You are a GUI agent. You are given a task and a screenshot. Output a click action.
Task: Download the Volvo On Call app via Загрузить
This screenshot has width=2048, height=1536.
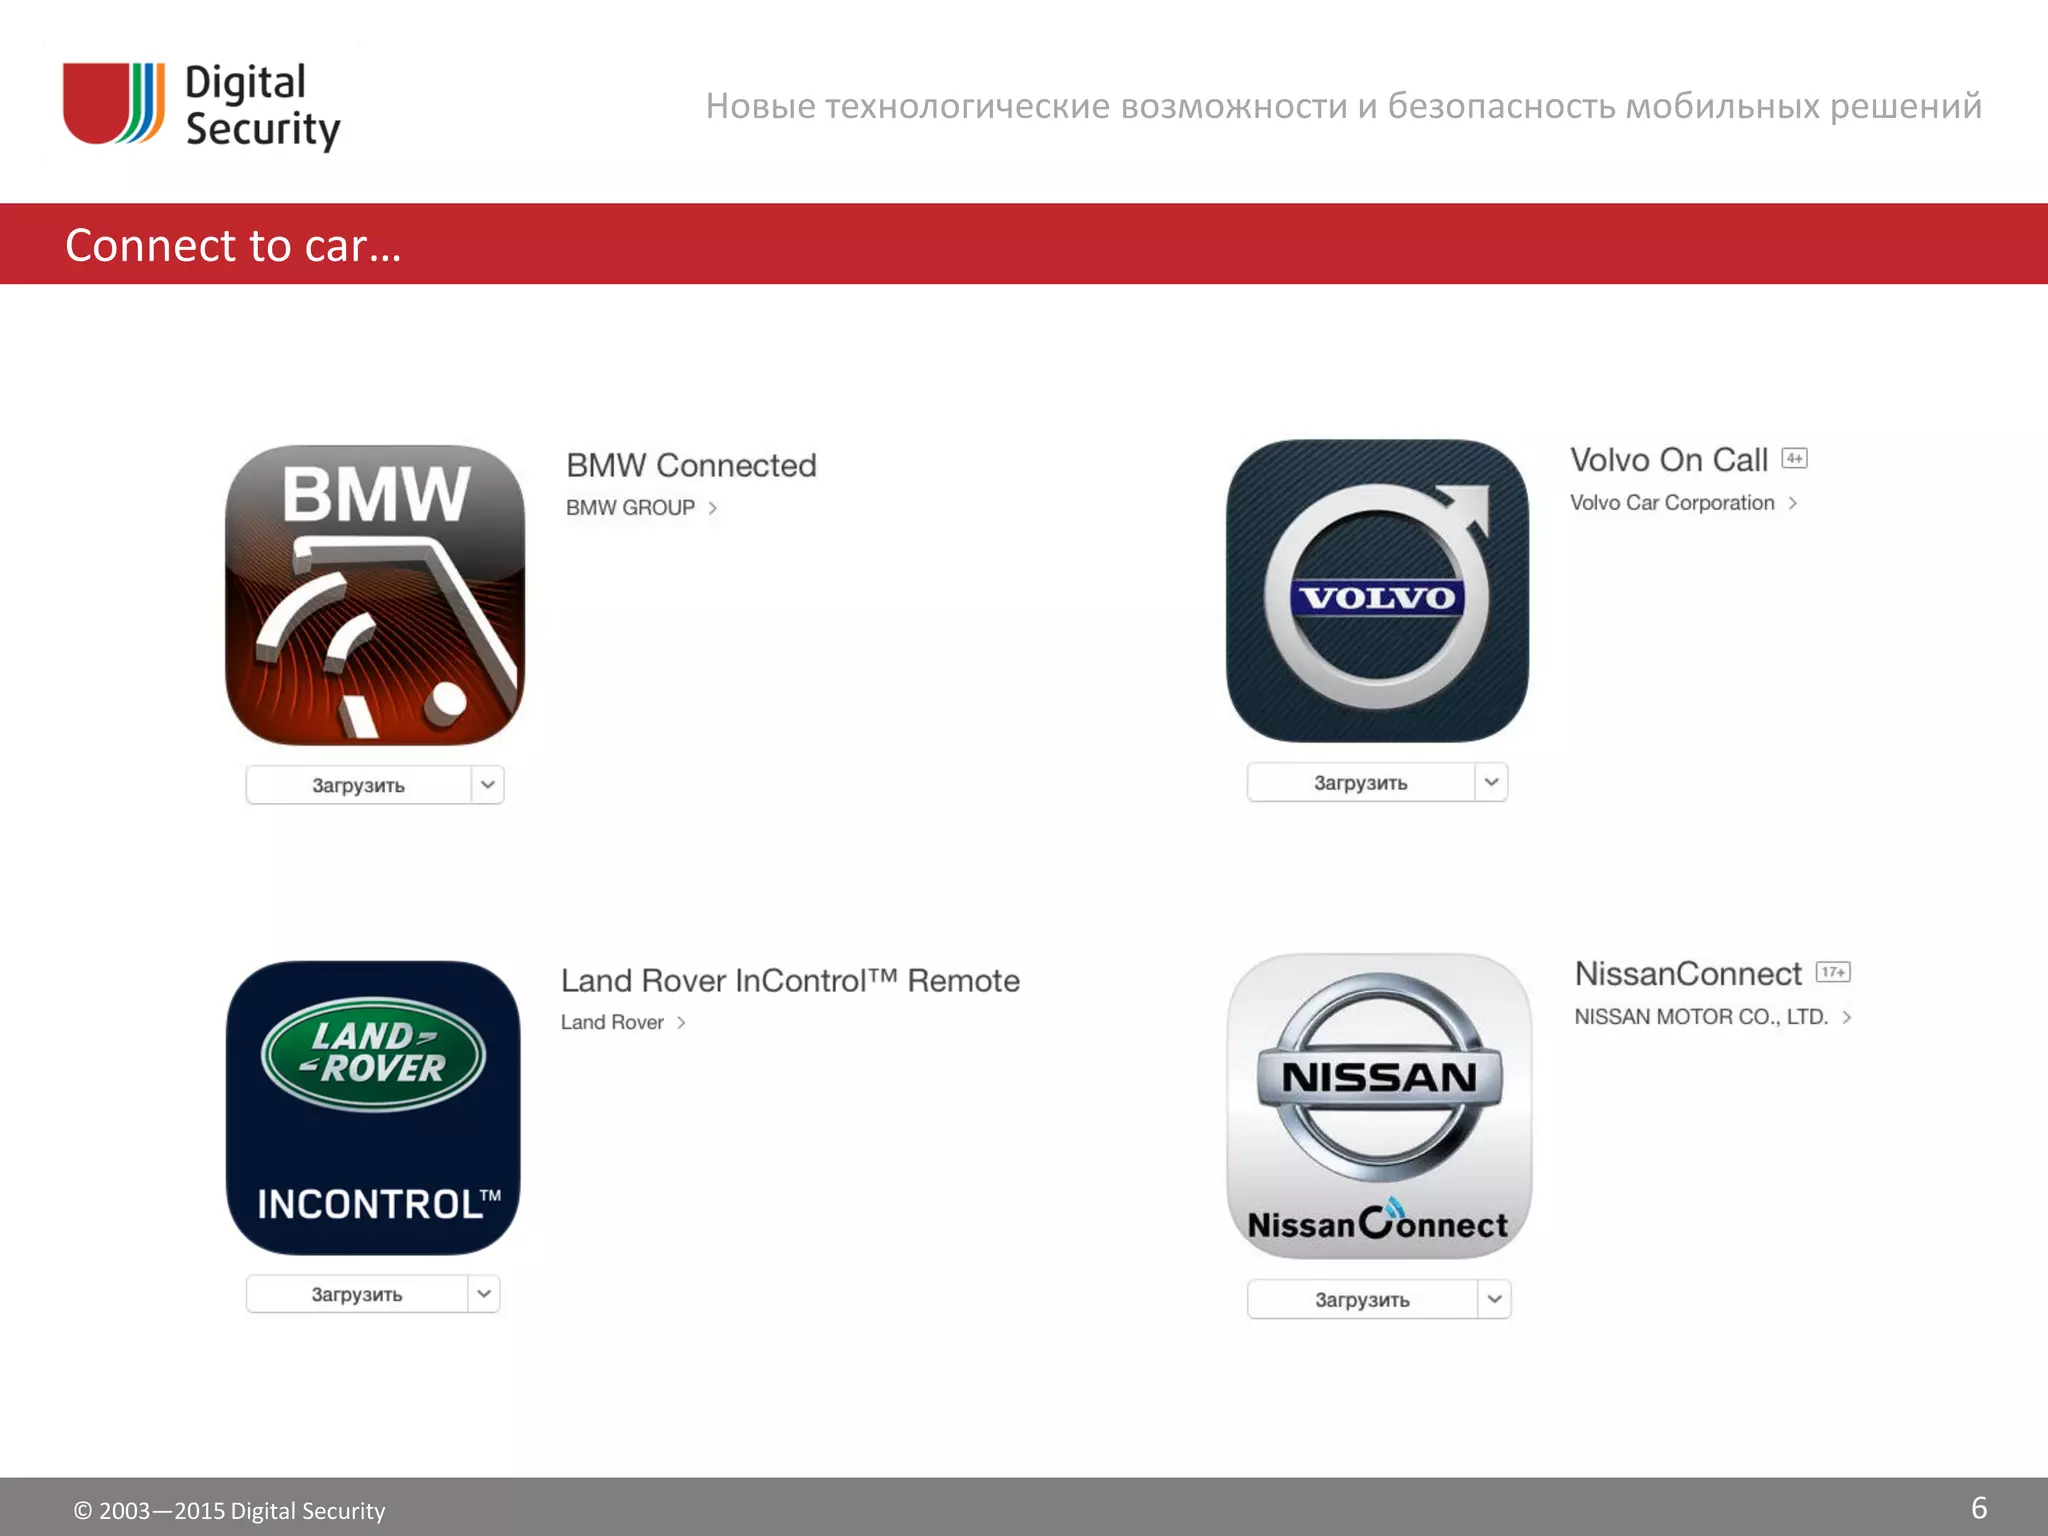[1360, 782]
